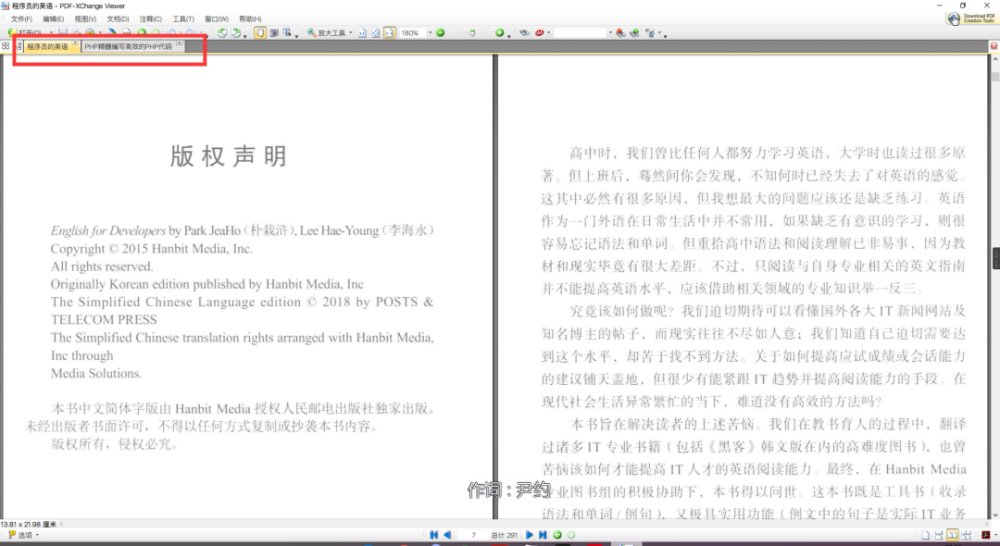Open the 帮助(H) menu

[250, 19]
